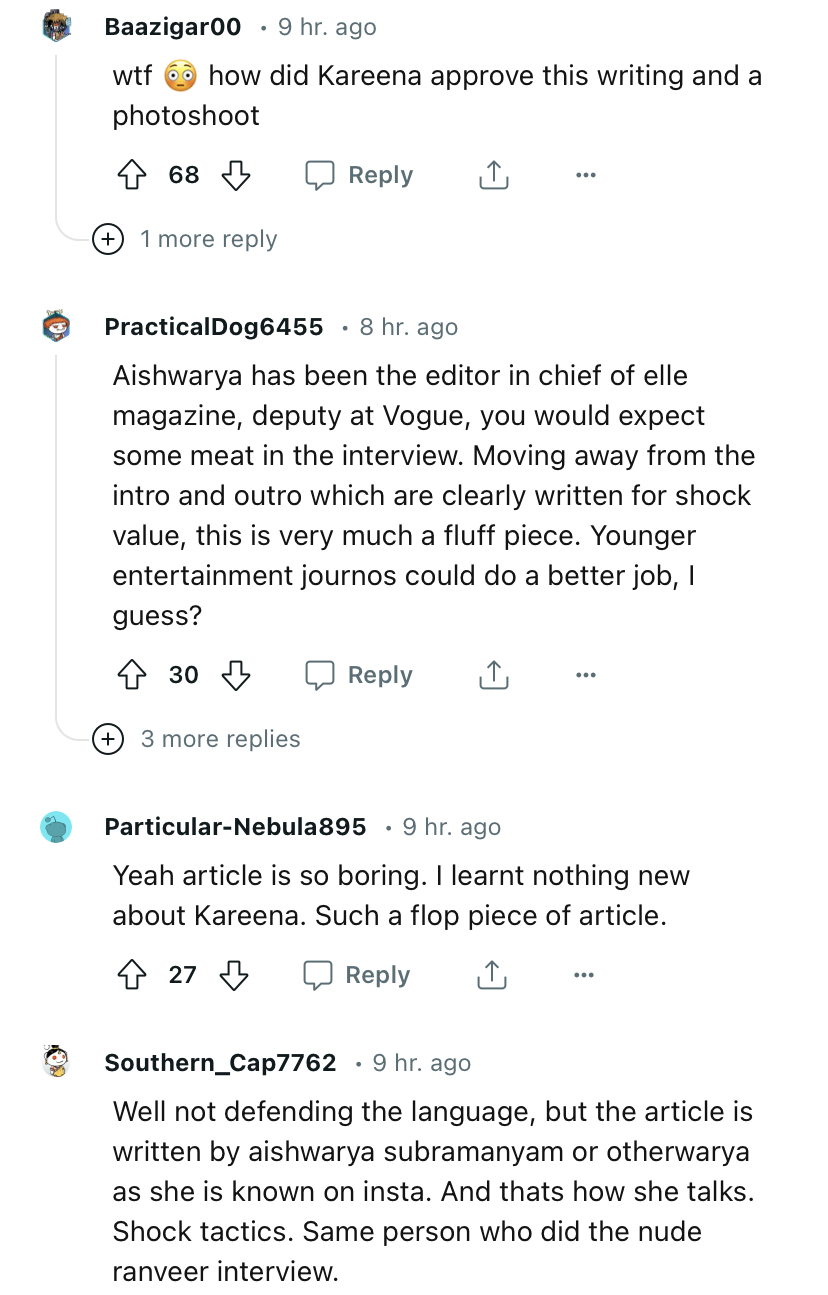
Task: Upvote Baazigar00's comment
Action: 131,176
